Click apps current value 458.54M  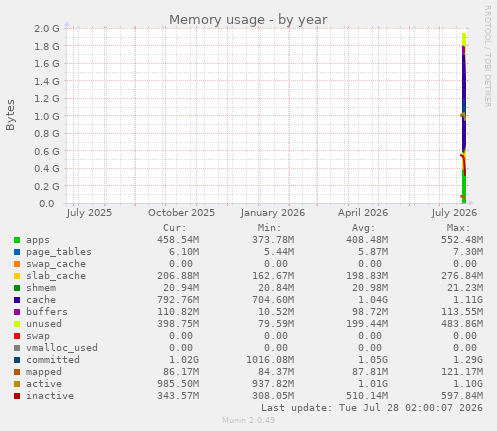click(x=178, y=240)
